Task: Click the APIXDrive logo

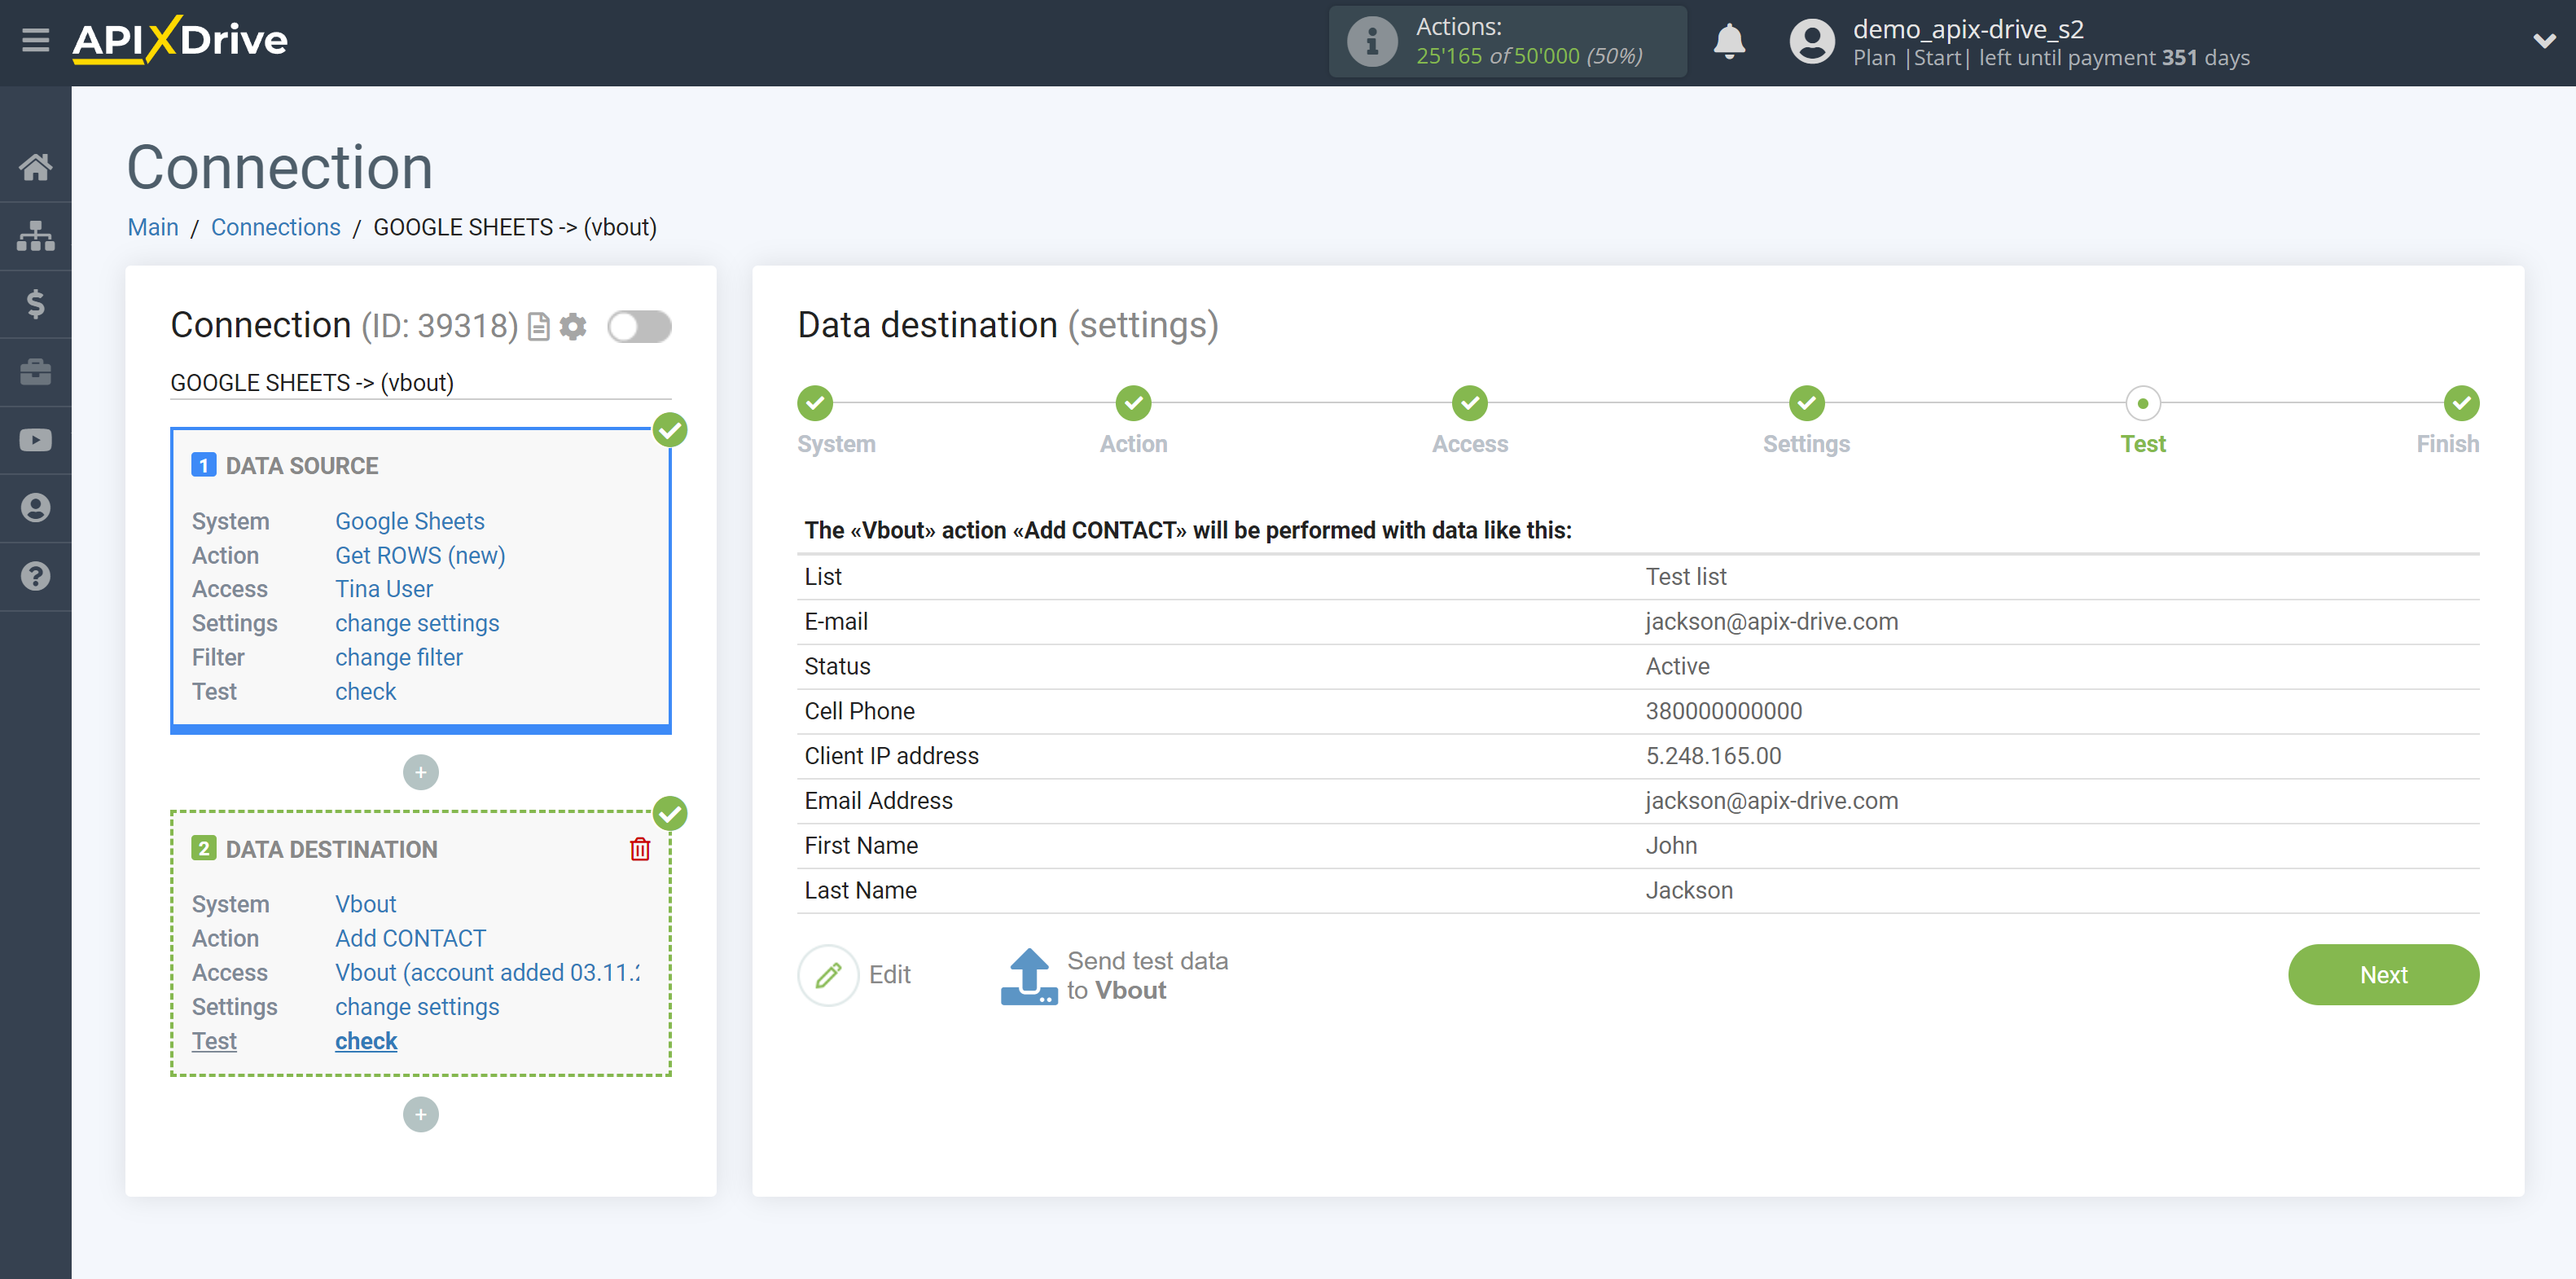Action: pyautogui.click(x=180, y=40)
